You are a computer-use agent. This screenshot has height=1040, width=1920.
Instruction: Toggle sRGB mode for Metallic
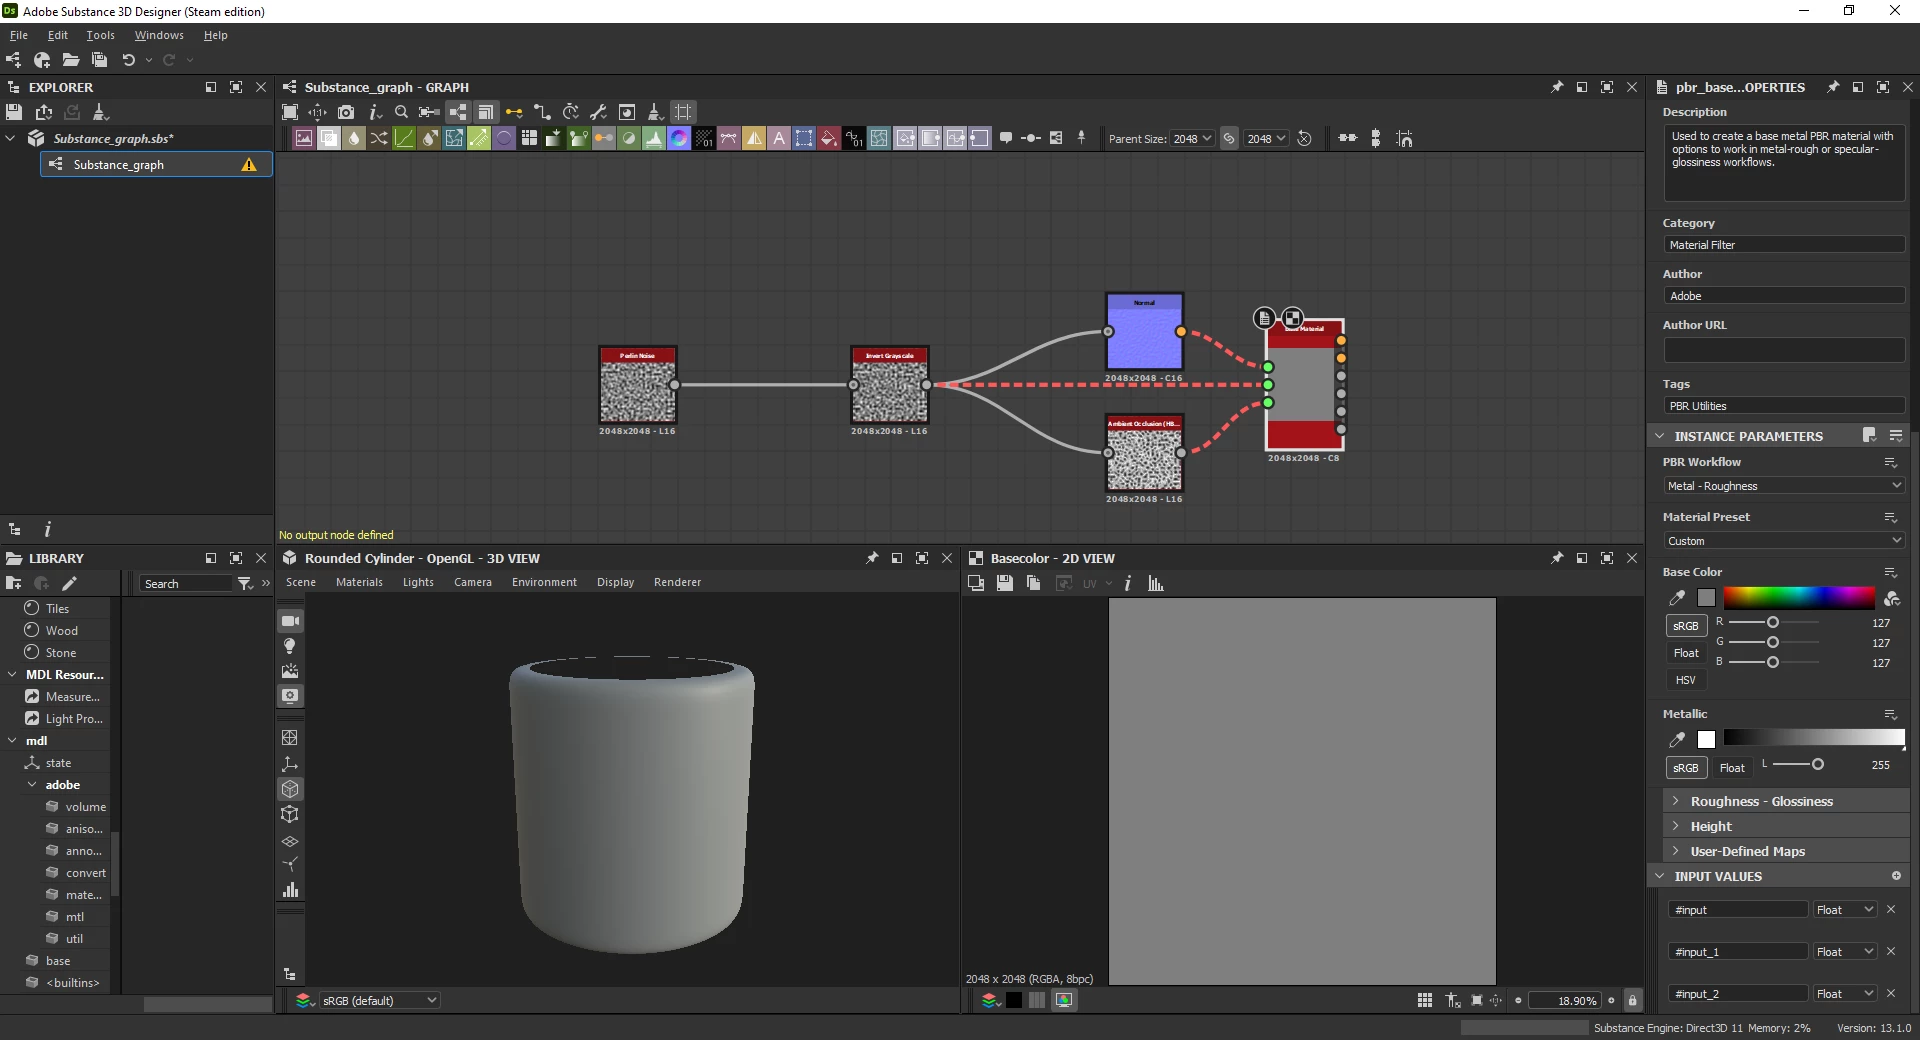coord(1686,768)
